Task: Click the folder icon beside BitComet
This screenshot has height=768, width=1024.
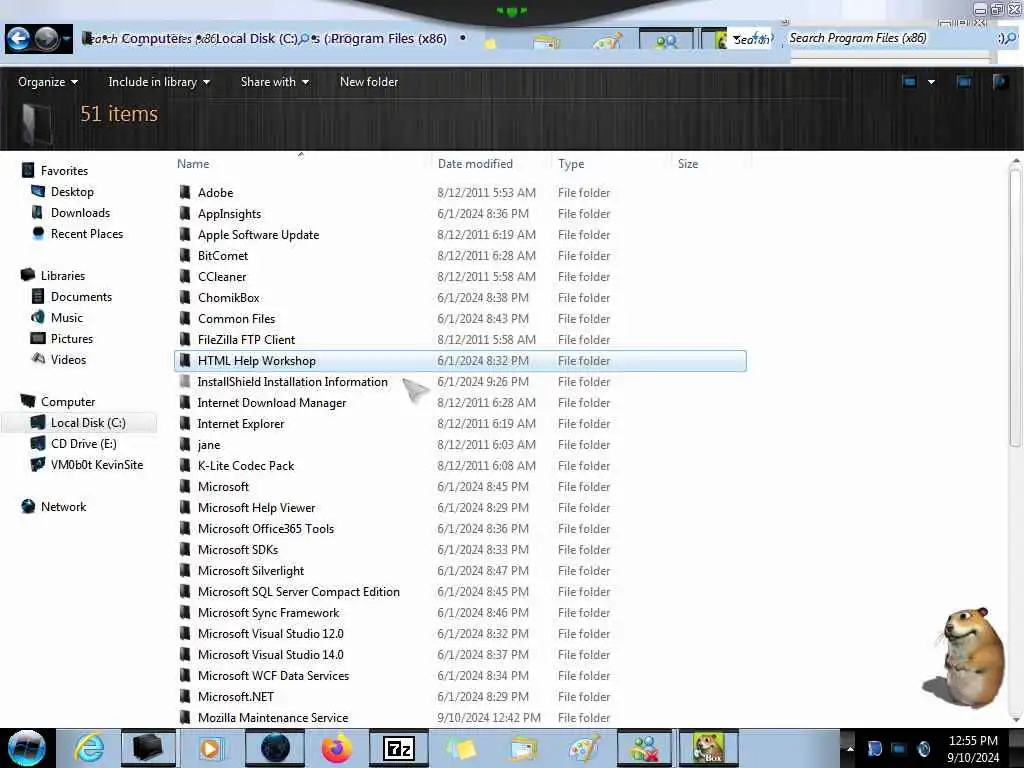Action: tap(185, 255)
